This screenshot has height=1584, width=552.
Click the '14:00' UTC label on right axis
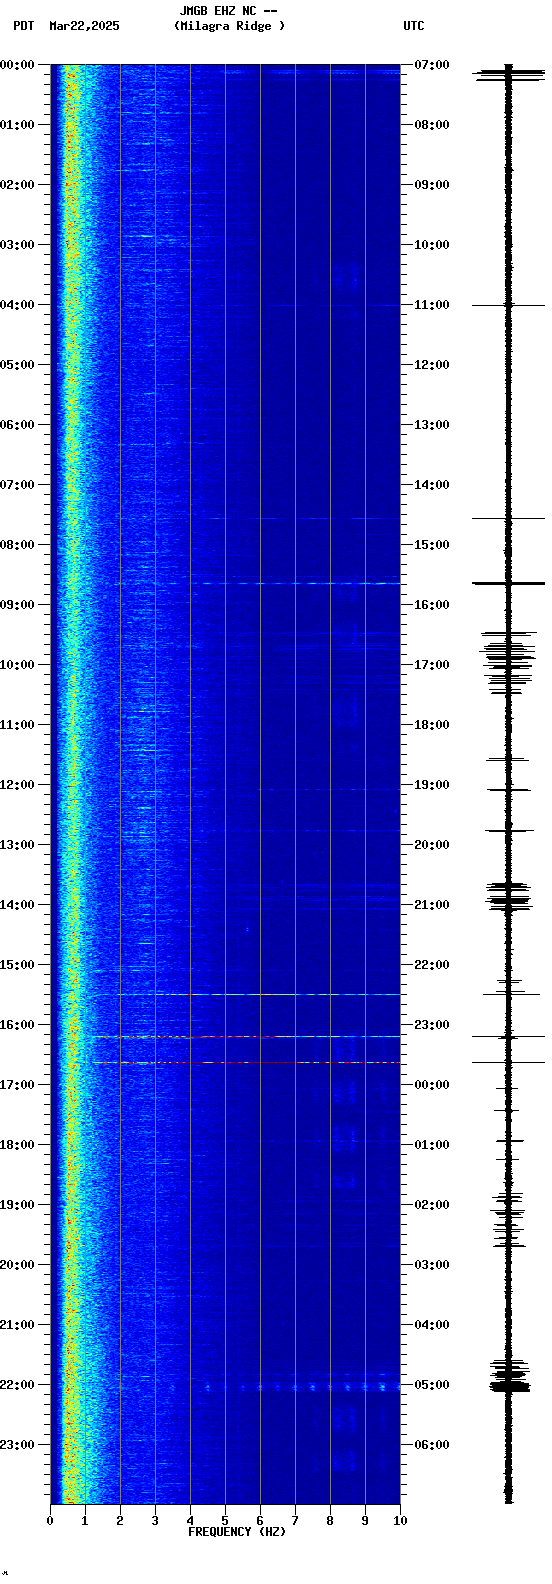[431, 485]
